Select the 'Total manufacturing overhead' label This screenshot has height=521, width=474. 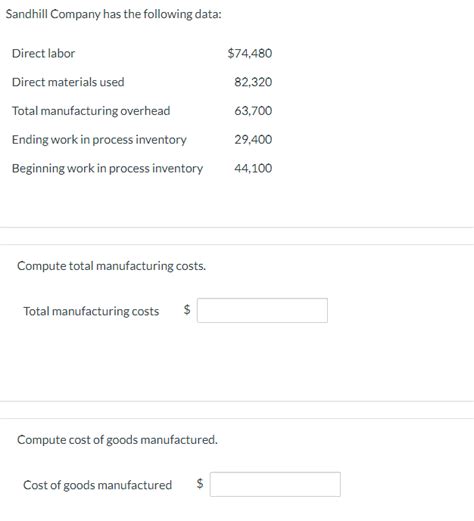[x=91, y=111]
